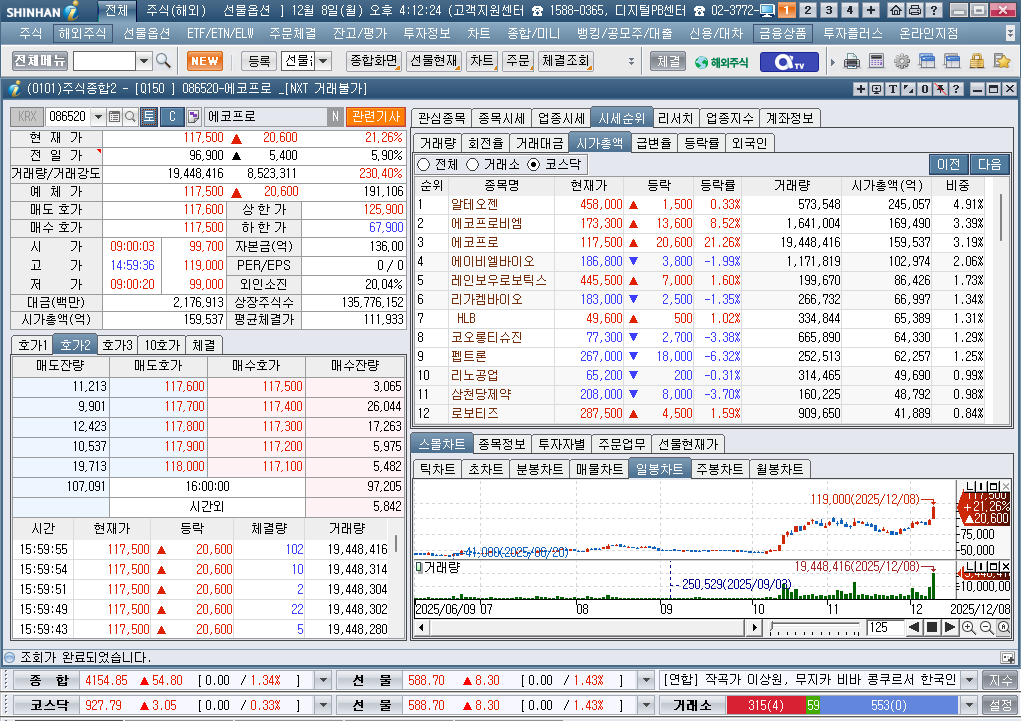The image size is (1021, 721).
Task: Click the monitor icon in the window title bar
Action: tap(876, 89)
